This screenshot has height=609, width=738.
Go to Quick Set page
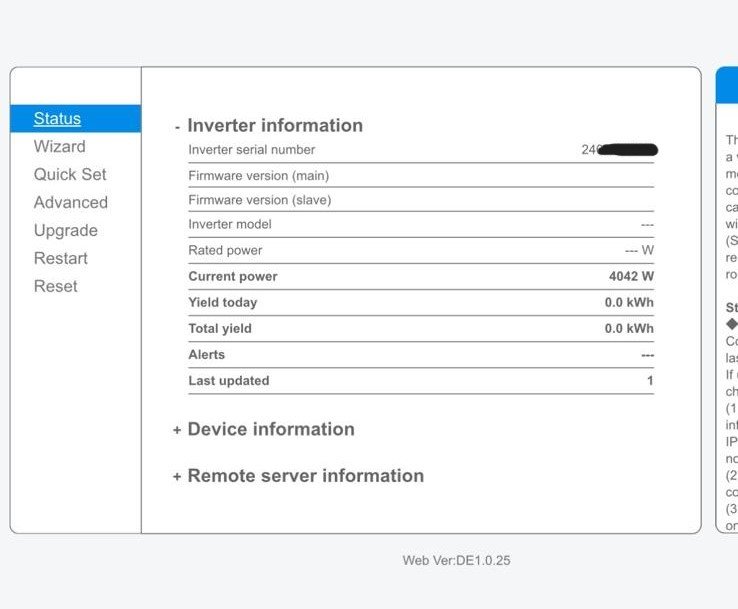point(70,174)
